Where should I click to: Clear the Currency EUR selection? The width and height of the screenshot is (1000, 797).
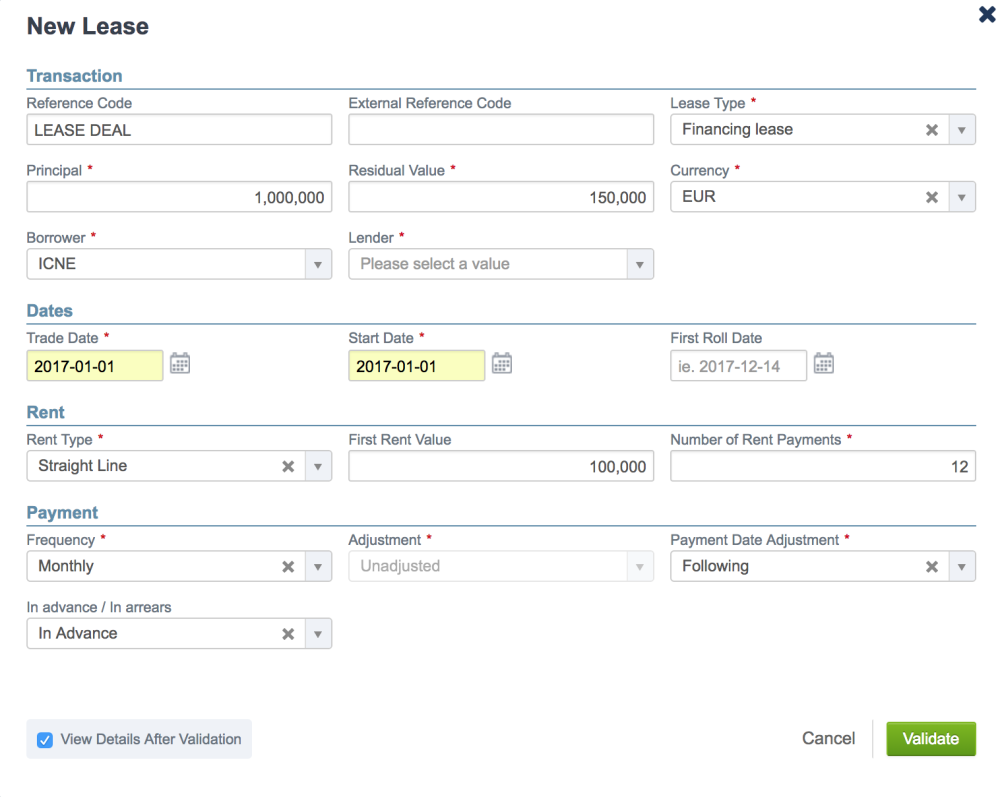pos(932,197)
